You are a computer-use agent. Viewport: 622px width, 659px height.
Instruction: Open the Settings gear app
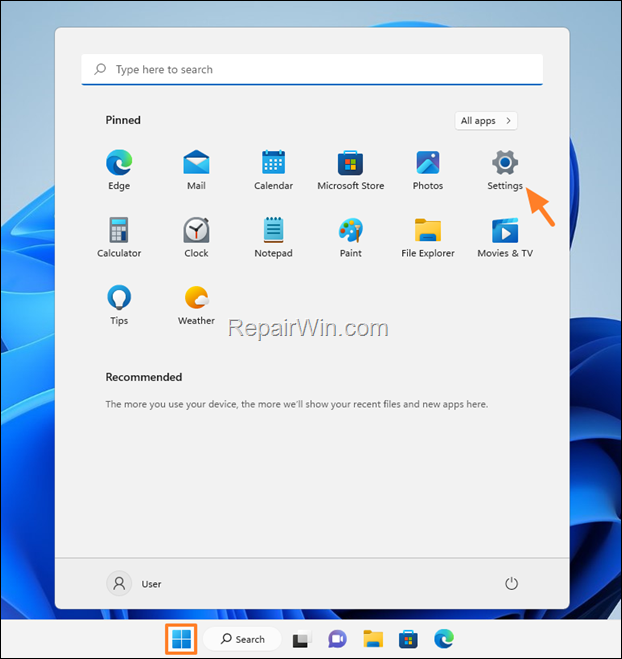point(505,169)
